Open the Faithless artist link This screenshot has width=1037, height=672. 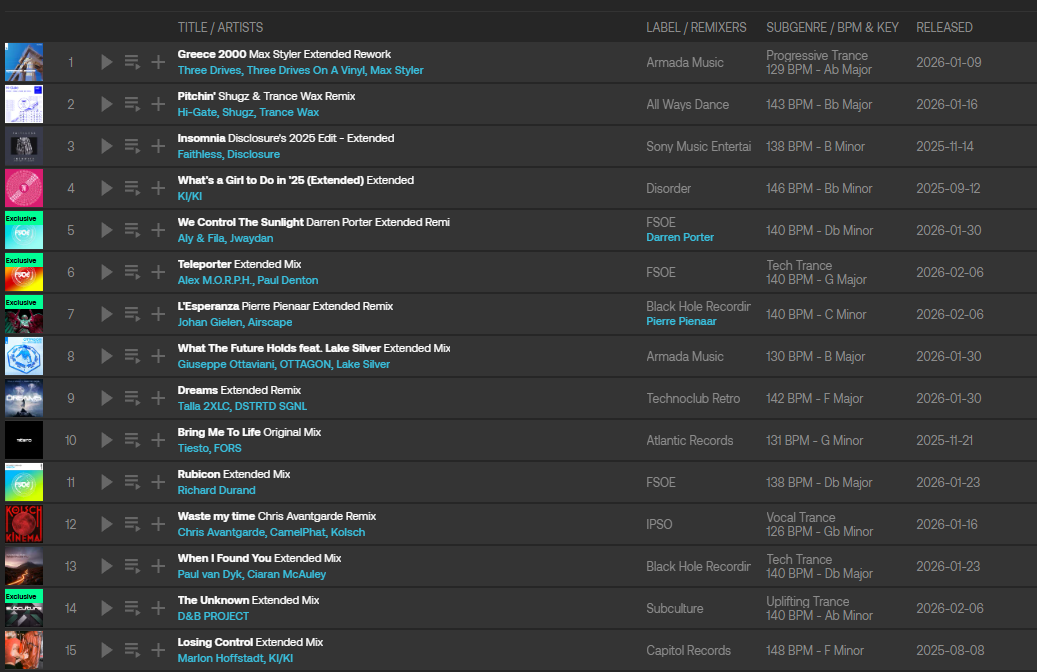click(199, 155)
